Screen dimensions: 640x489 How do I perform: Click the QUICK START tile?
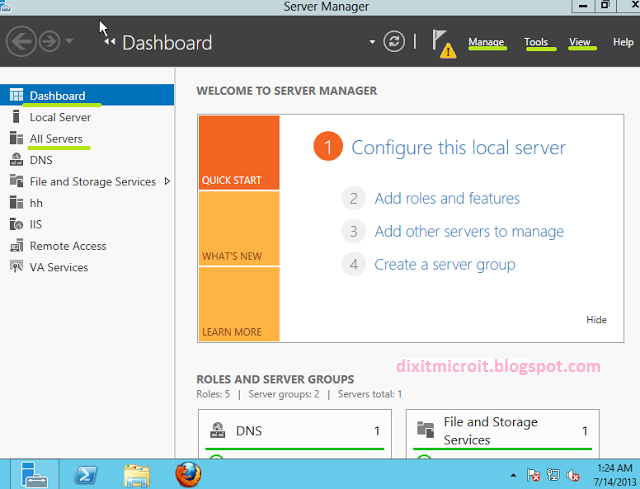coord(239,153)
